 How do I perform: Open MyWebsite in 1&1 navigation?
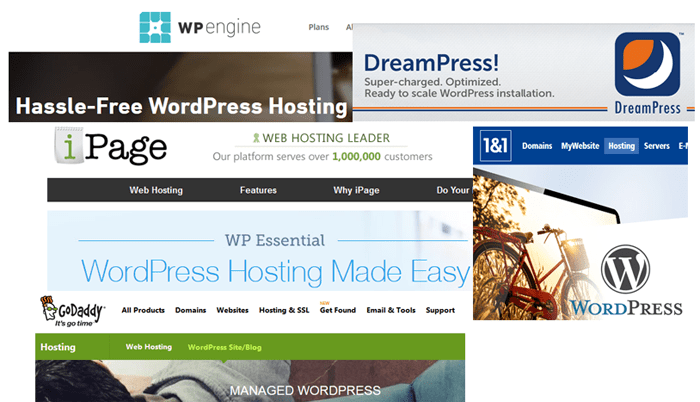click(580, 146)
